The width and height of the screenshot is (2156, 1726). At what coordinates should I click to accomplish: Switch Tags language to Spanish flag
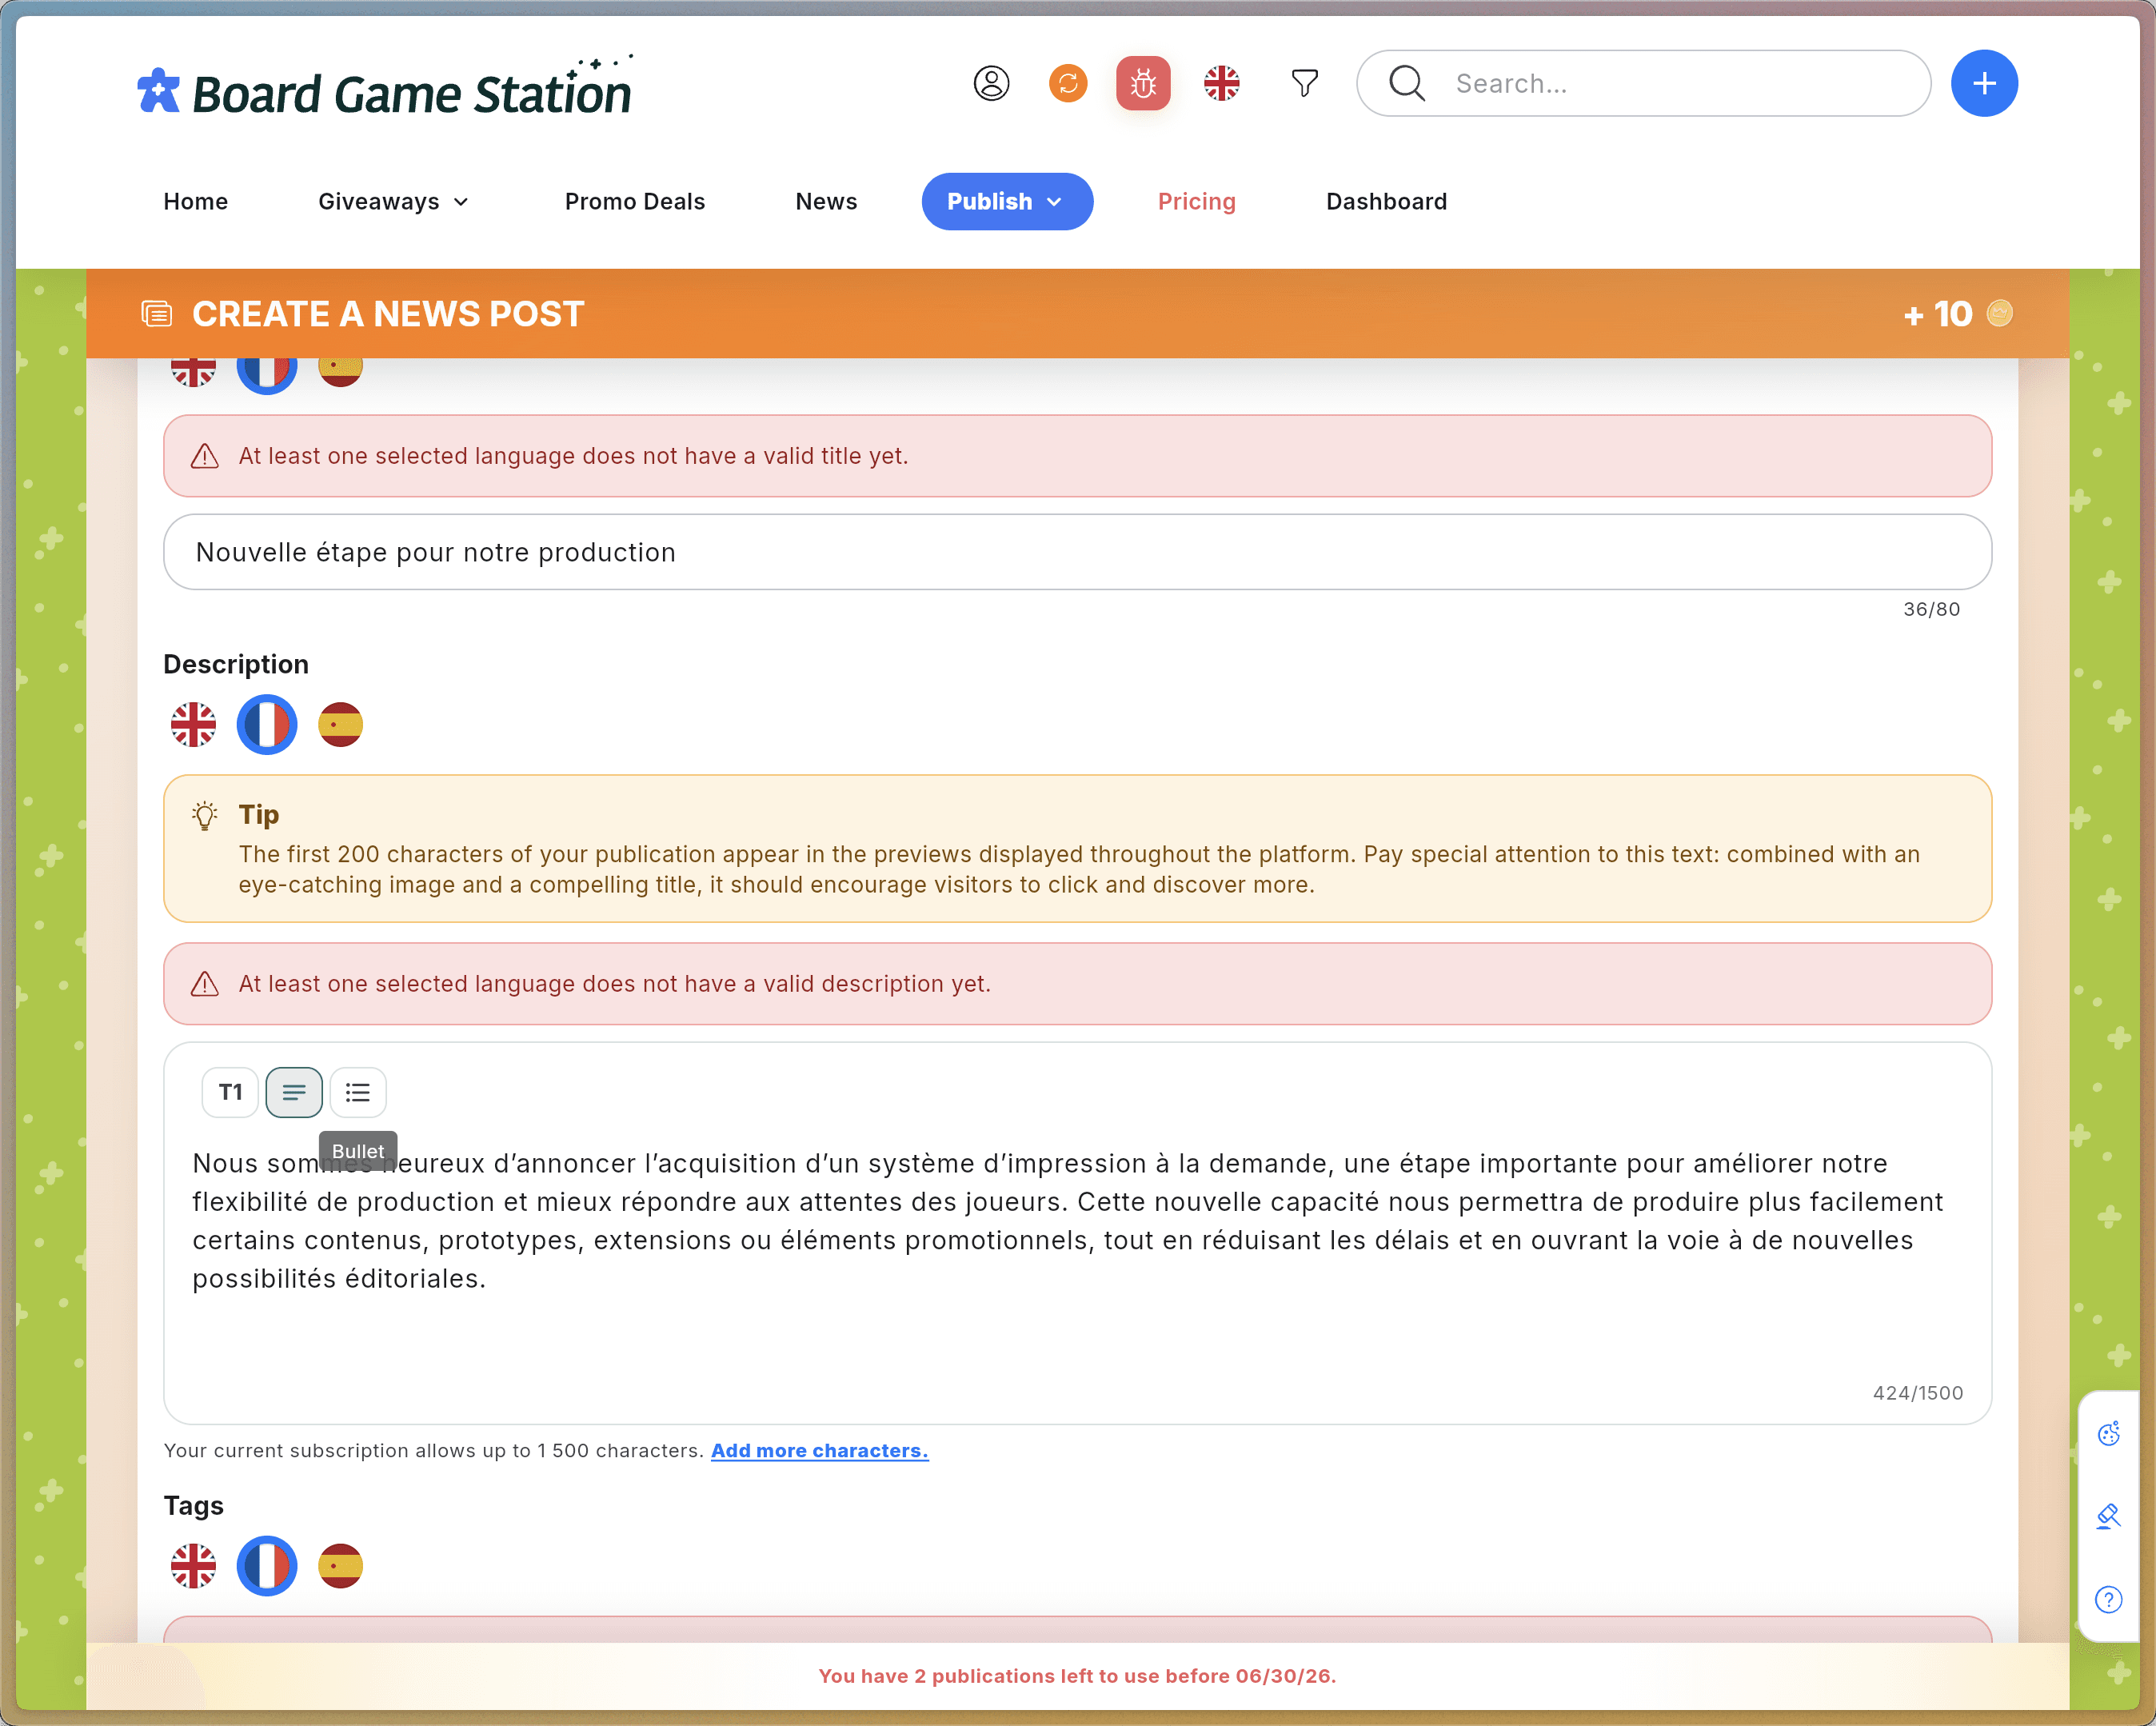340,1565
